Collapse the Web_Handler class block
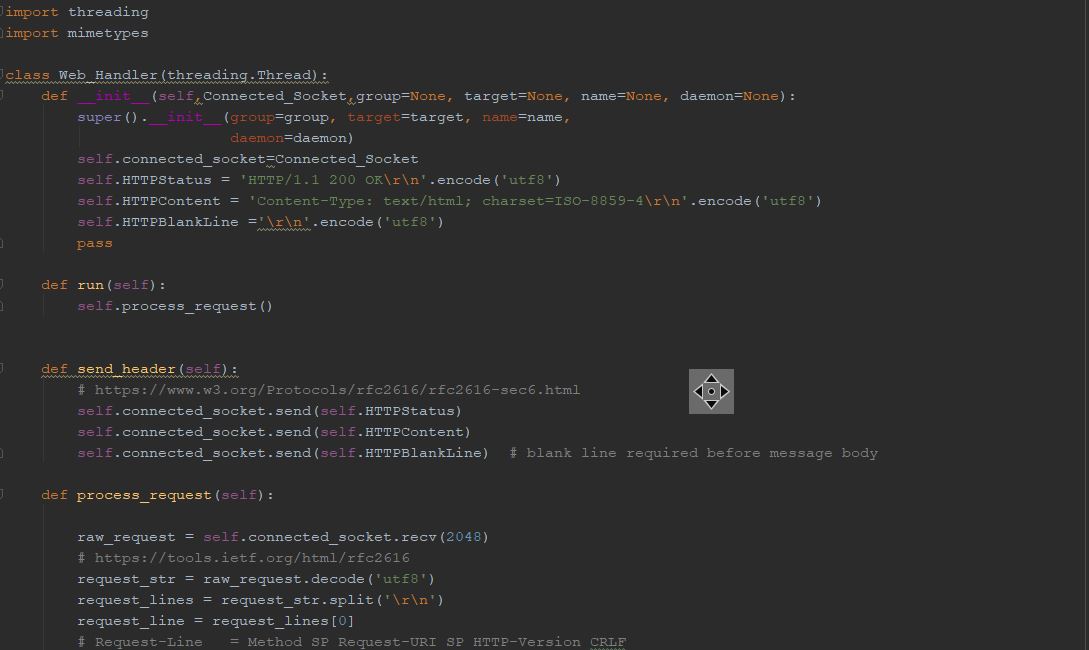The height and width of the screenshot is (650, 1089). [x=4, y=75]
